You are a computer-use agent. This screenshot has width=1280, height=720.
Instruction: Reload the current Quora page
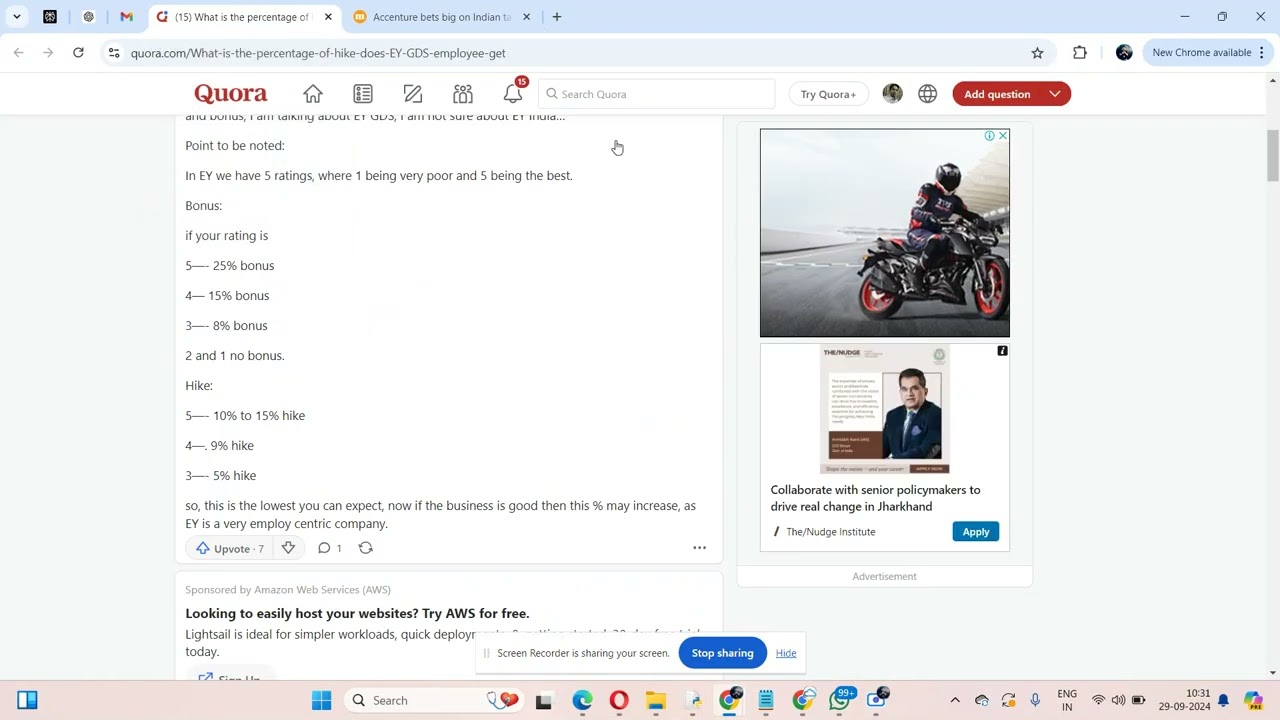[78, 53]
